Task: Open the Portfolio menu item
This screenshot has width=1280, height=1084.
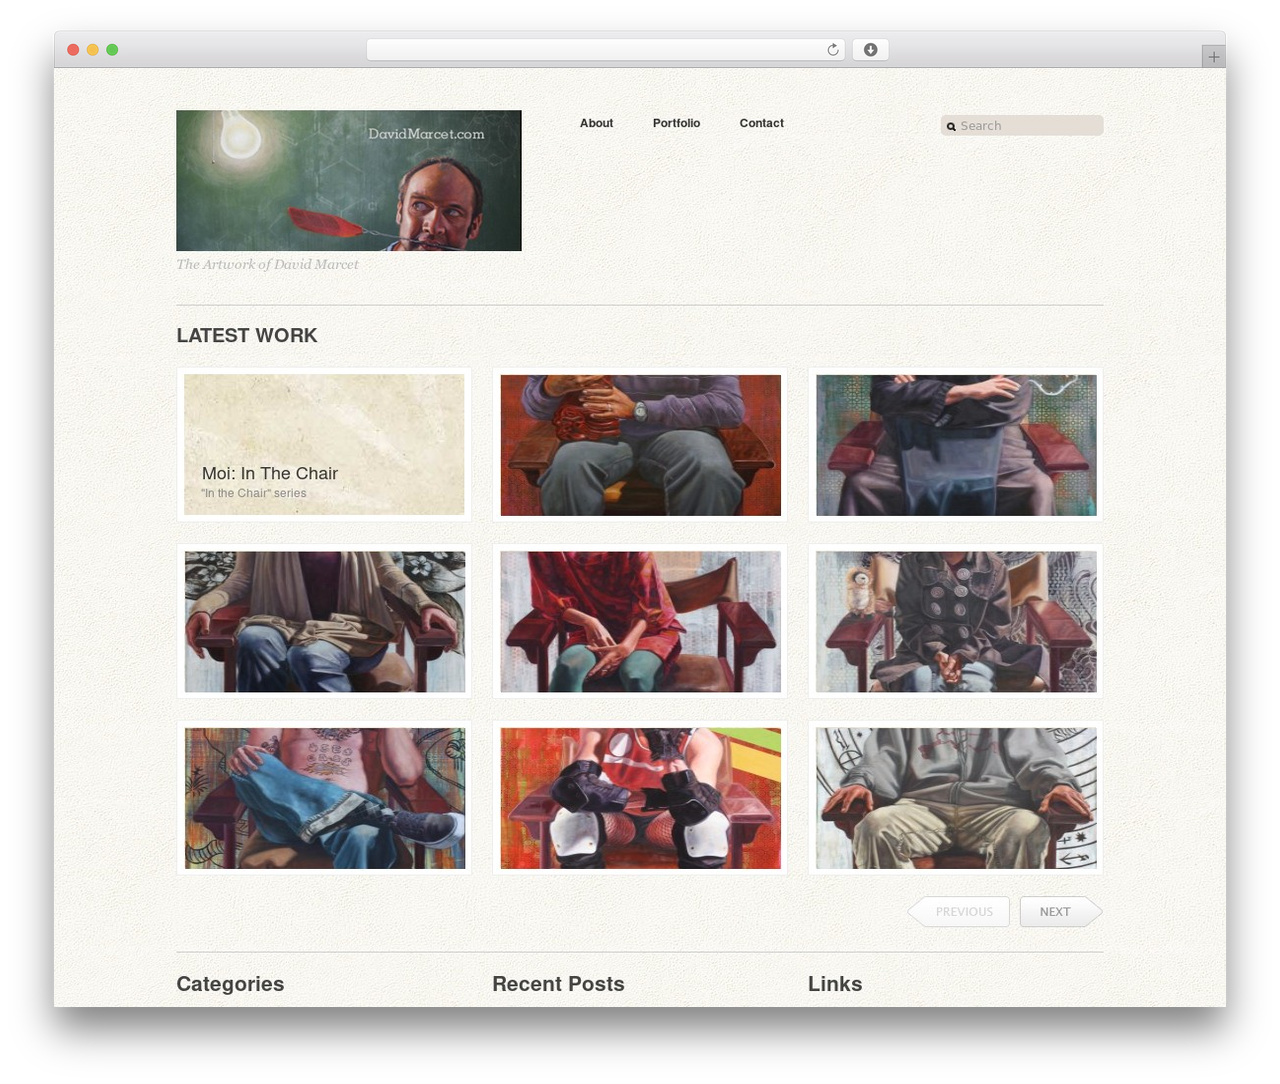Action: pos(676,123)
